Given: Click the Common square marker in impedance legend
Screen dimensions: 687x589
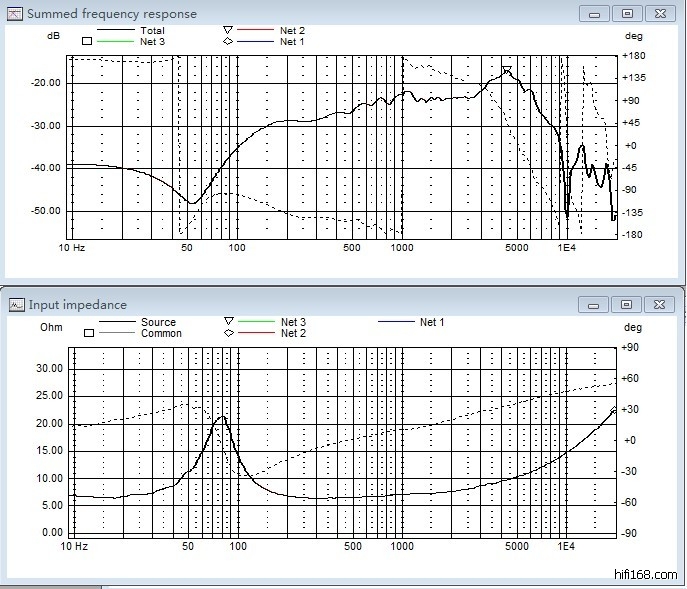Looking at the screenshot, I should 87,333.
